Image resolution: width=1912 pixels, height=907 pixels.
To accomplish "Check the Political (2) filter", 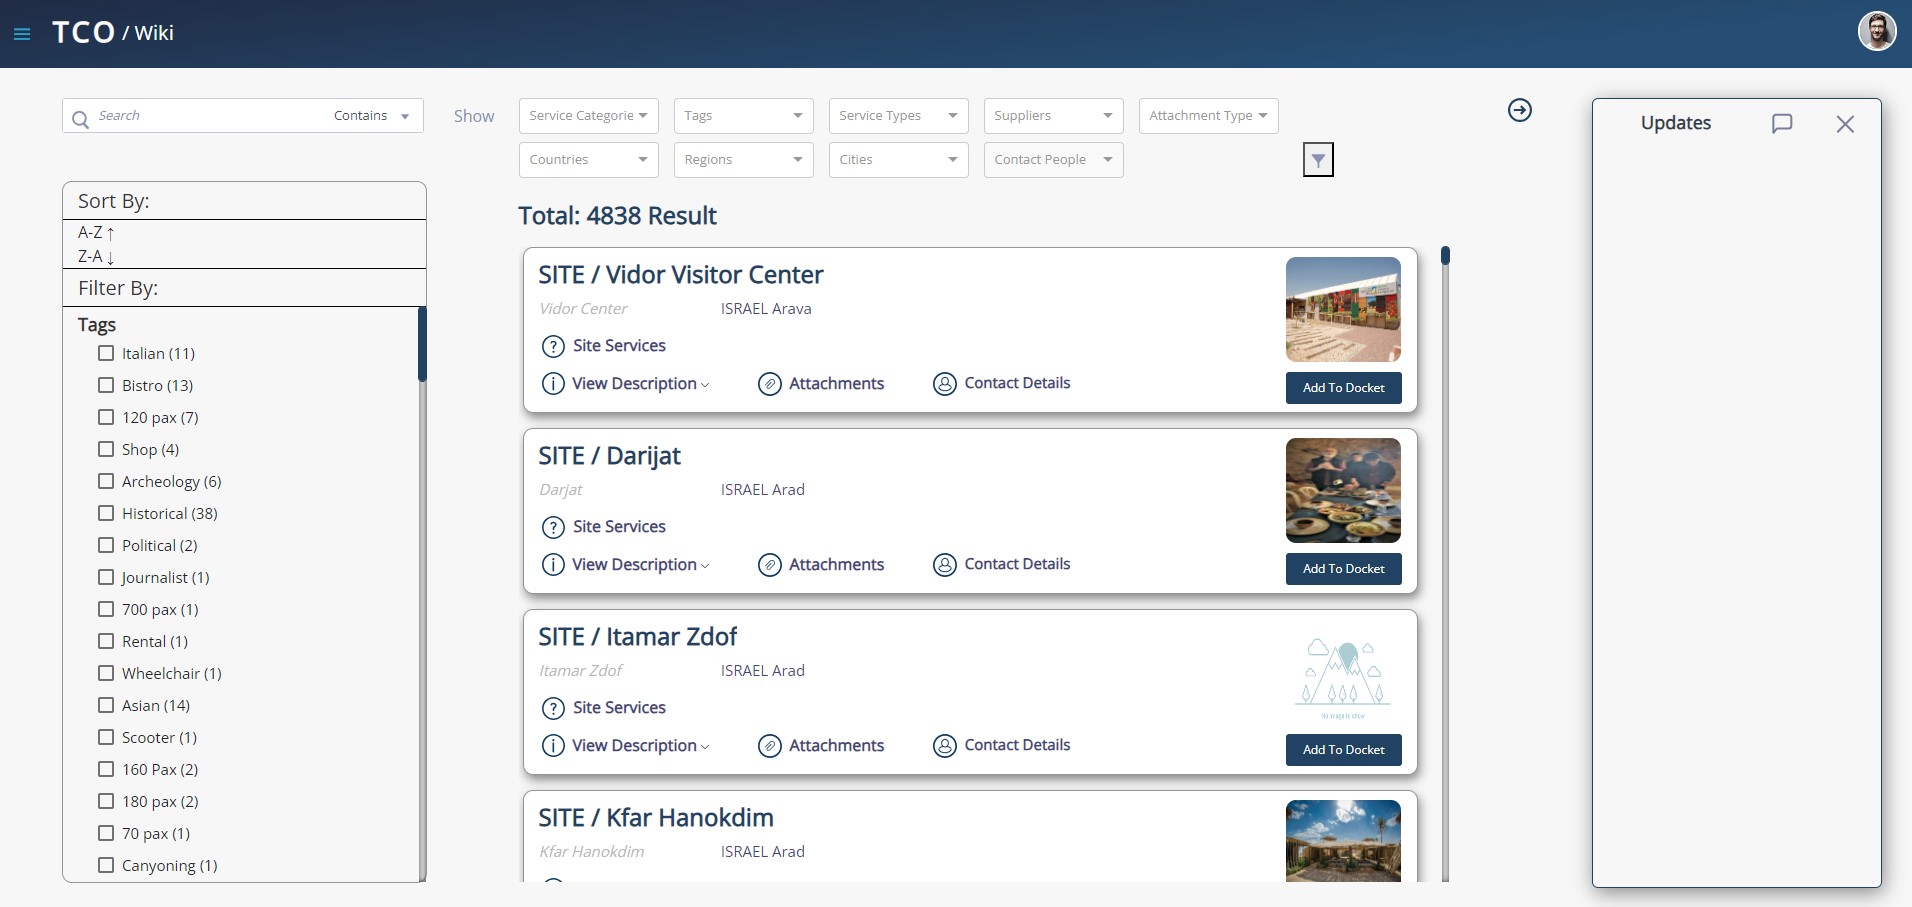I will click(x=106, y=545).
